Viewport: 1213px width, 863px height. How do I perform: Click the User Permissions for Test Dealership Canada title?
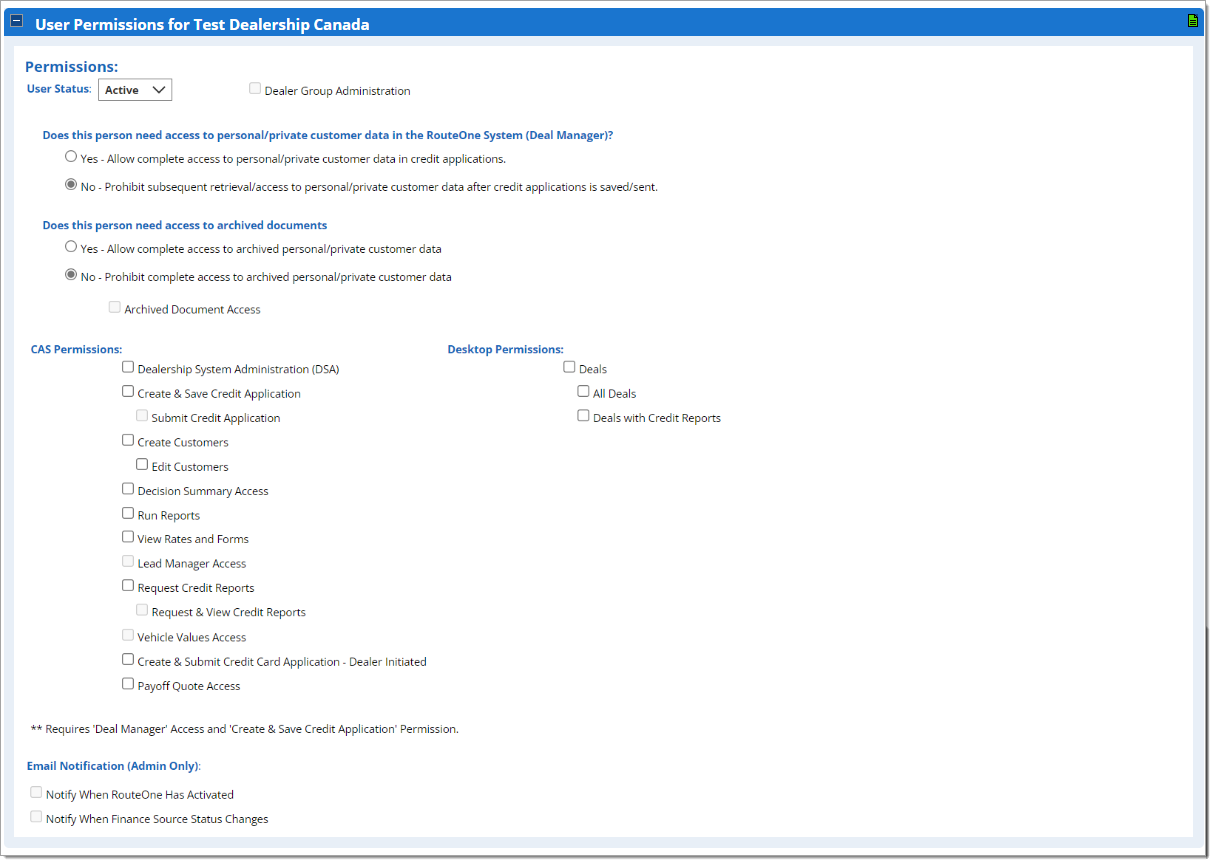[202, 24]
